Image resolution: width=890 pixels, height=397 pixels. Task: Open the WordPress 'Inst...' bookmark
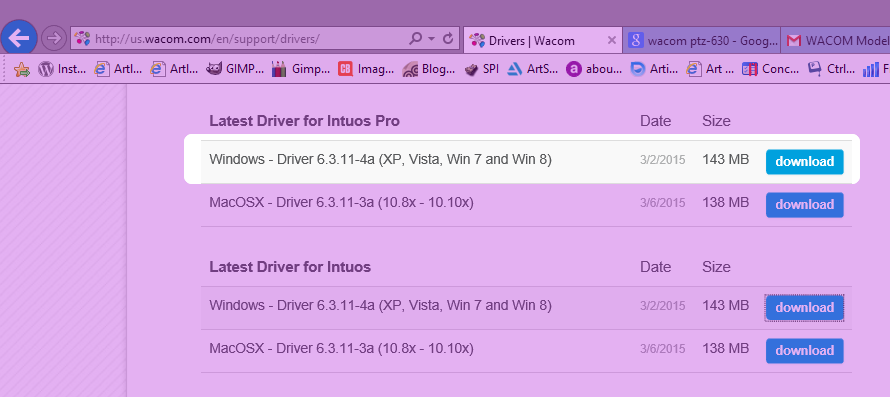click(x=62, y=69)
